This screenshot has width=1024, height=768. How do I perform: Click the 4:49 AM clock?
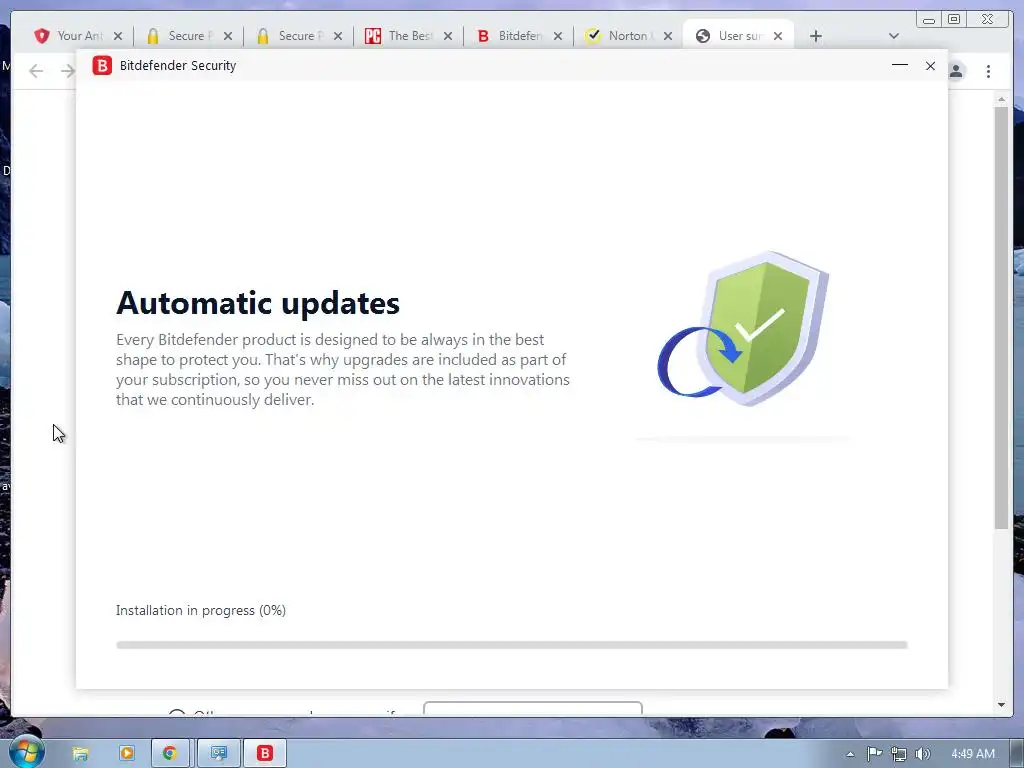point(973,754)
